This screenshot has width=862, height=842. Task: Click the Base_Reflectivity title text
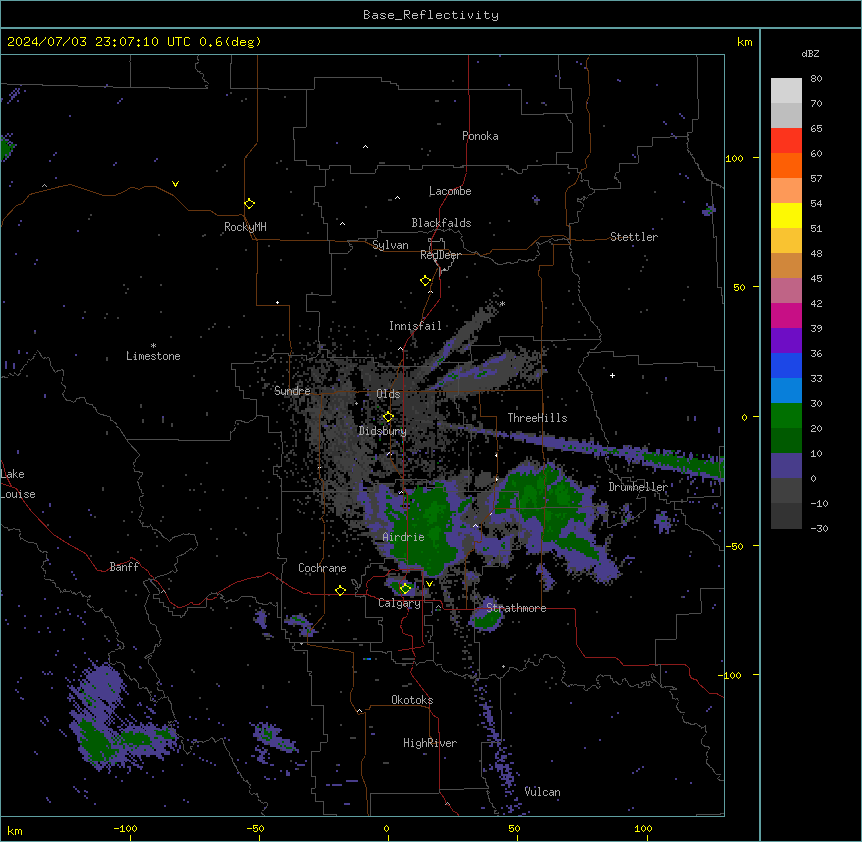pyautogui.click(x=431, y=15)
